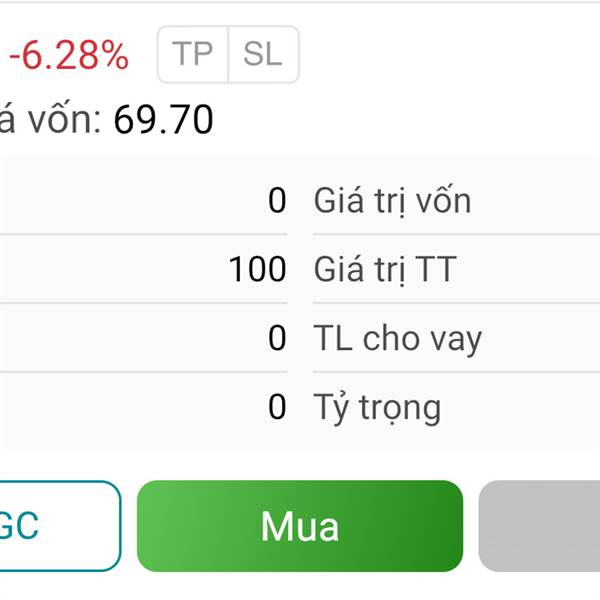
Task: Tap the cost price value 69.70
Action: click(163, 121)
